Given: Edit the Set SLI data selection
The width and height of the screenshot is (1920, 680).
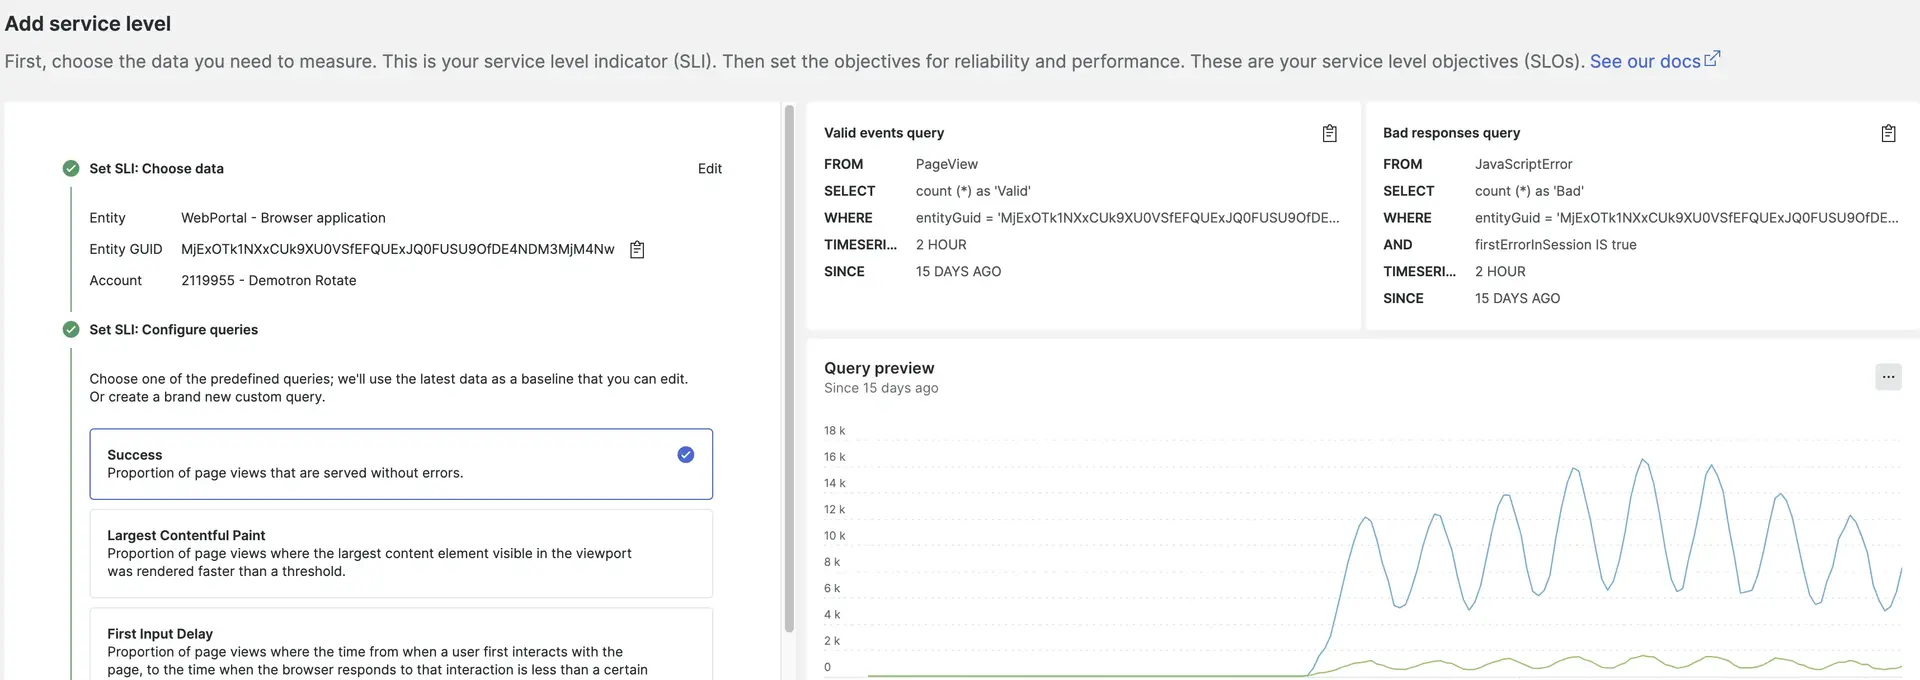Looking at the screenshot, I should [x=709, y=169].
